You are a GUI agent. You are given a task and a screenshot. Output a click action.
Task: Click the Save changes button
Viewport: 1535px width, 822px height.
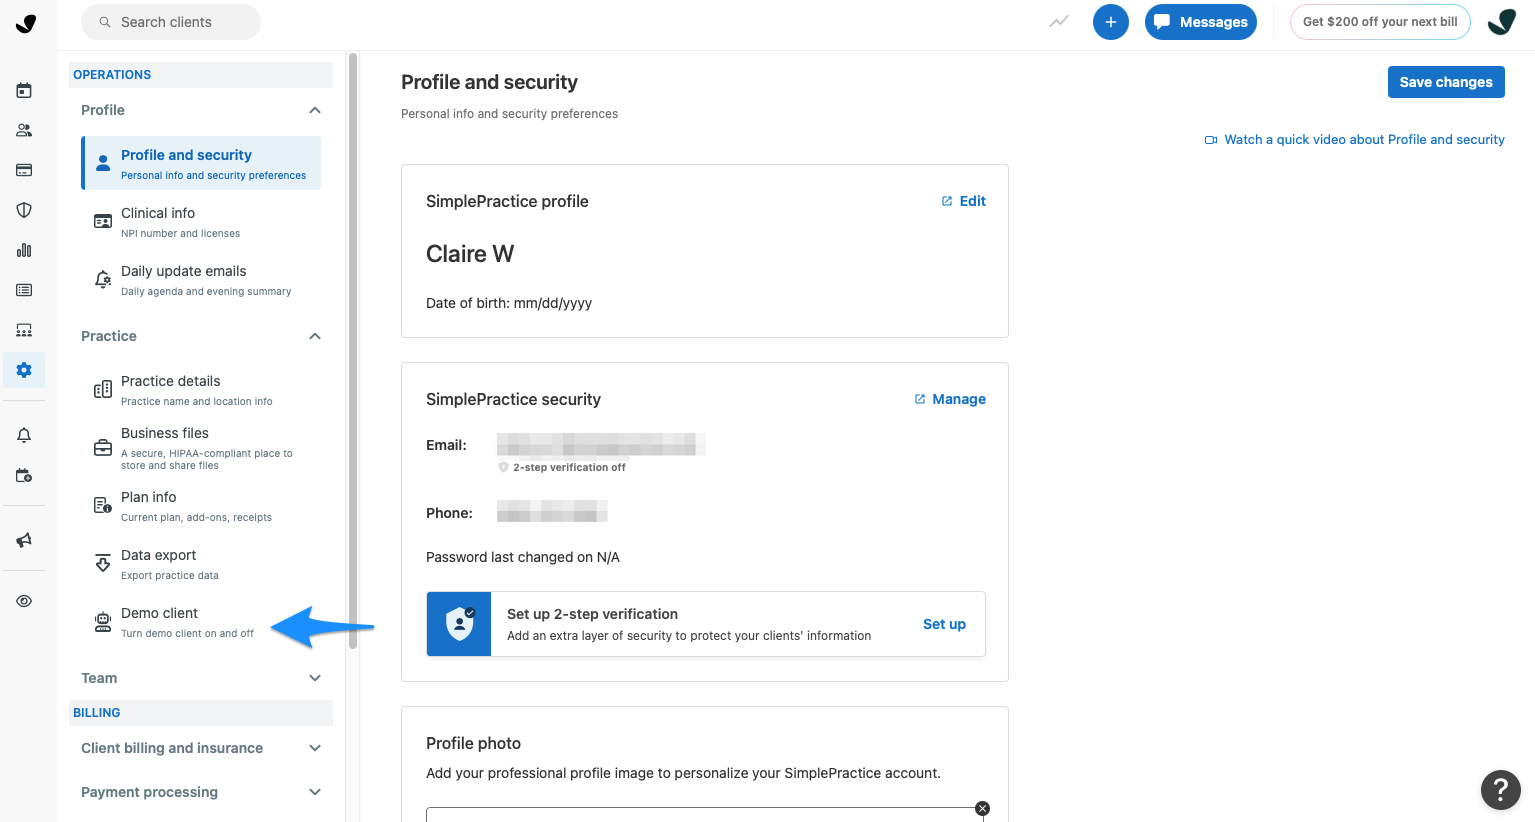(x=1446, y=82)
